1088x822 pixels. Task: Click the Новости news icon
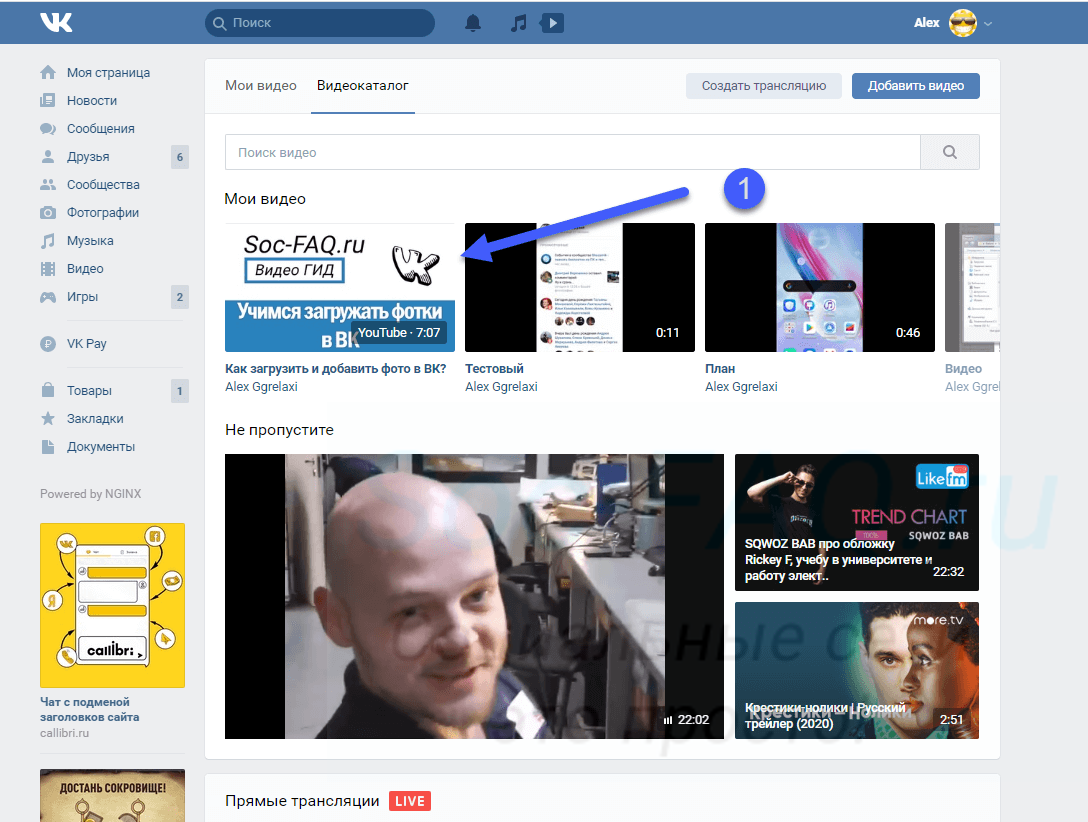(48, 101)
